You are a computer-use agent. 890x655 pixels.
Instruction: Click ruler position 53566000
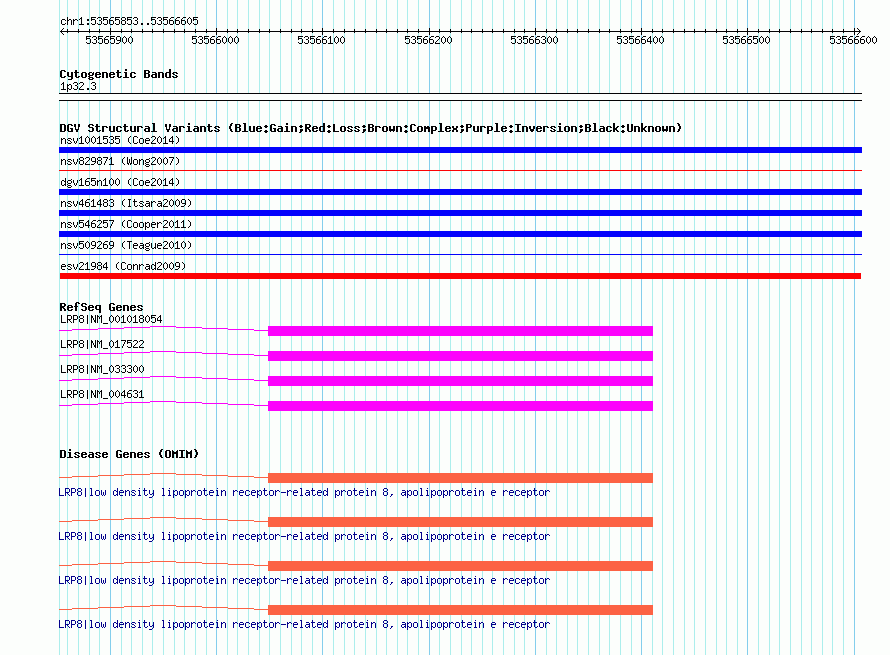tap(216, 40)
